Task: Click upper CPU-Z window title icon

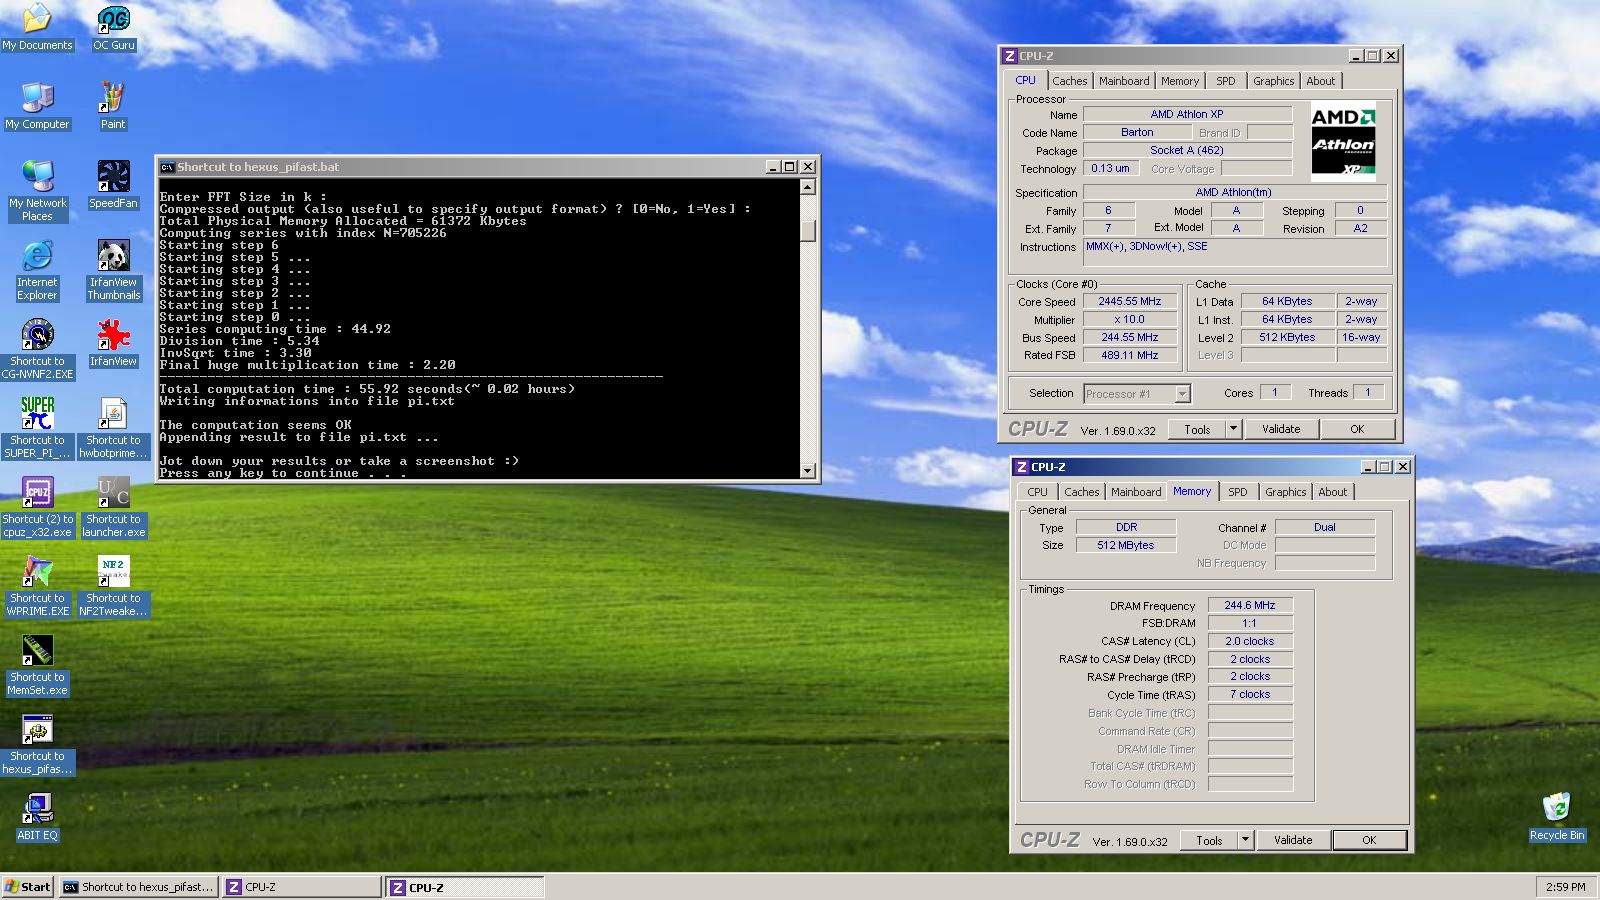Action: (x=1010, y=56)
